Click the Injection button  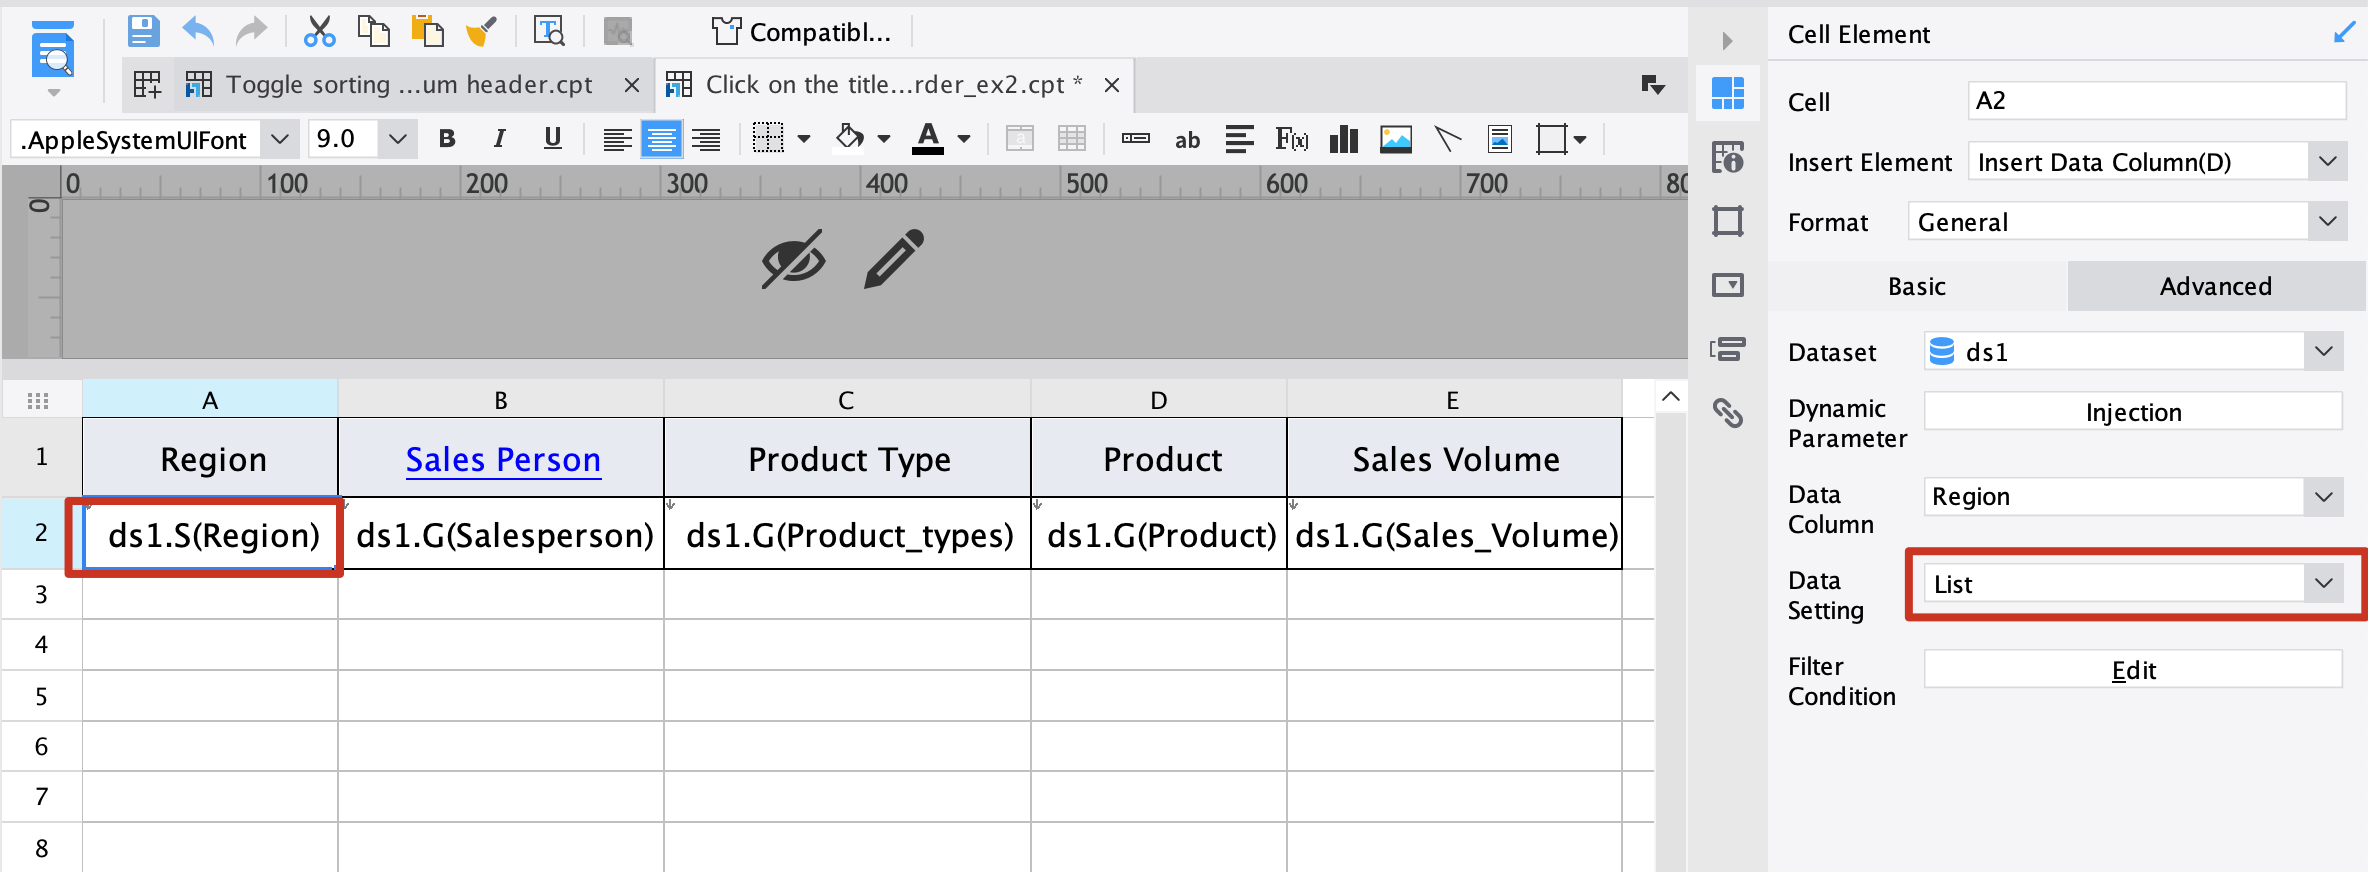2133,411
